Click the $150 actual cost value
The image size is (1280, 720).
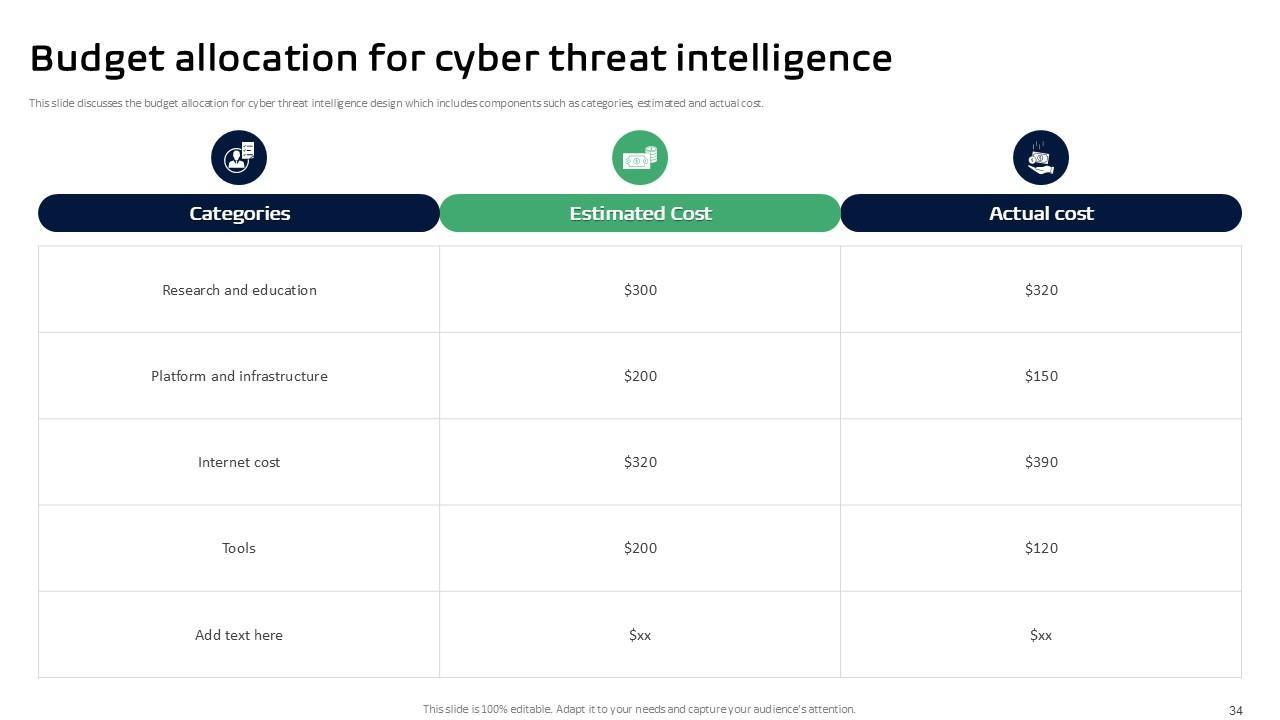(x=1041, y=376)
